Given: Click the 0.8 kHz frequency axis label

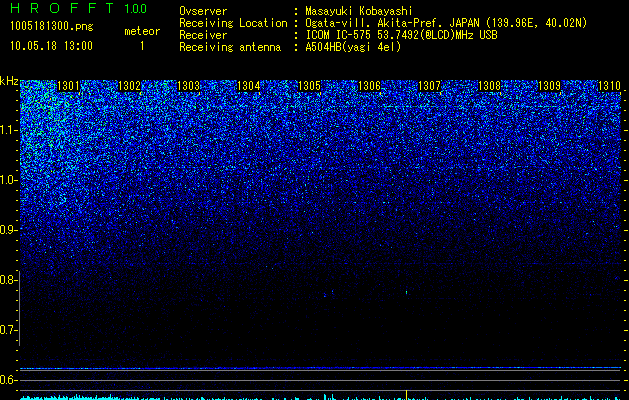Looking at the screenshot, I should [8, 280].
